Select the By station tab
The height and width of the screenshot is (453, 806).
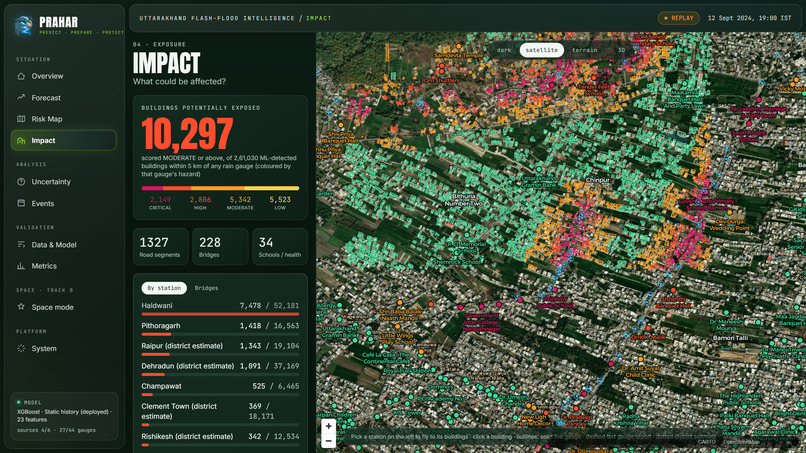pos(164,288)
